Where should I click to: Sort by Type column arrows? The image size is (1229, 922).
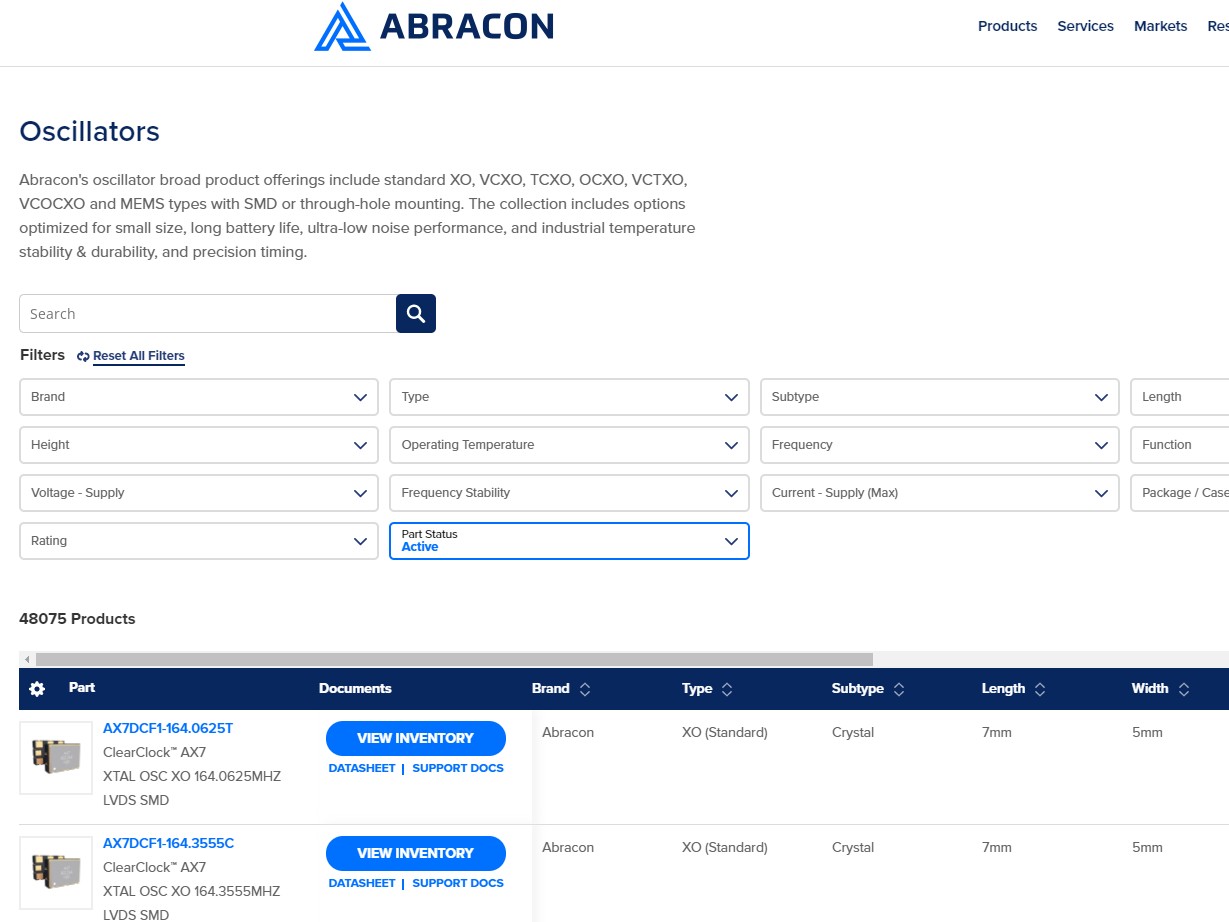click(727, 689)
